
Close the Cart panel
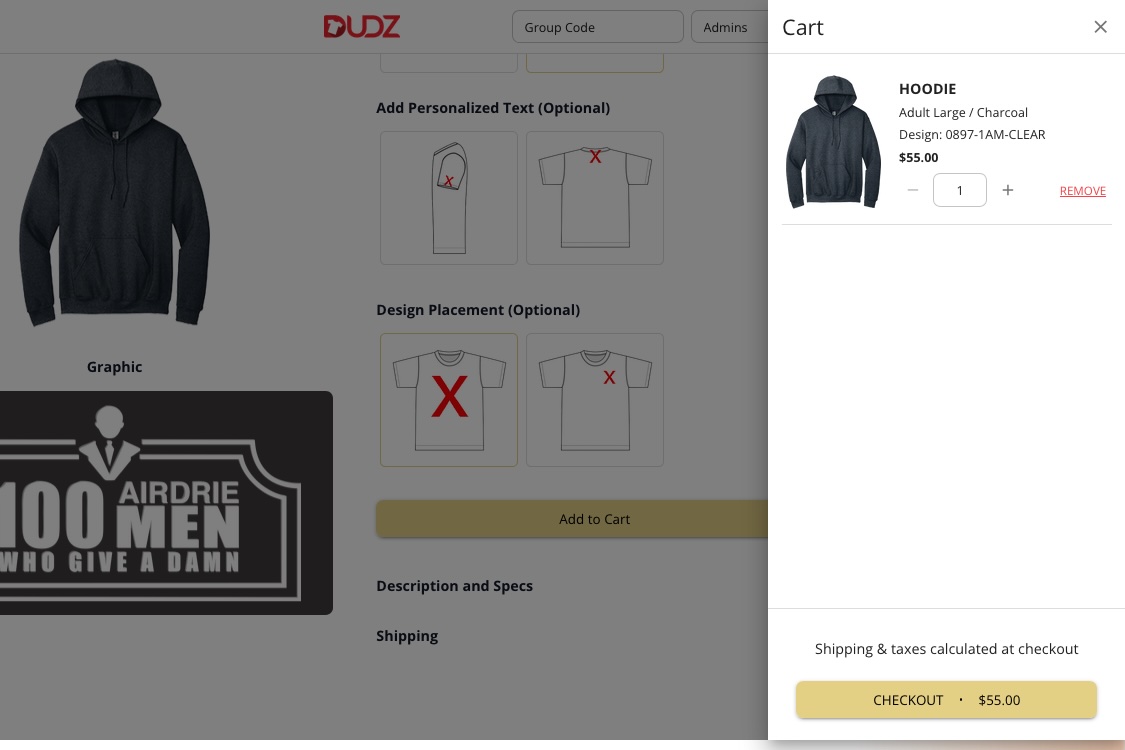click(x=1100, y=27)
